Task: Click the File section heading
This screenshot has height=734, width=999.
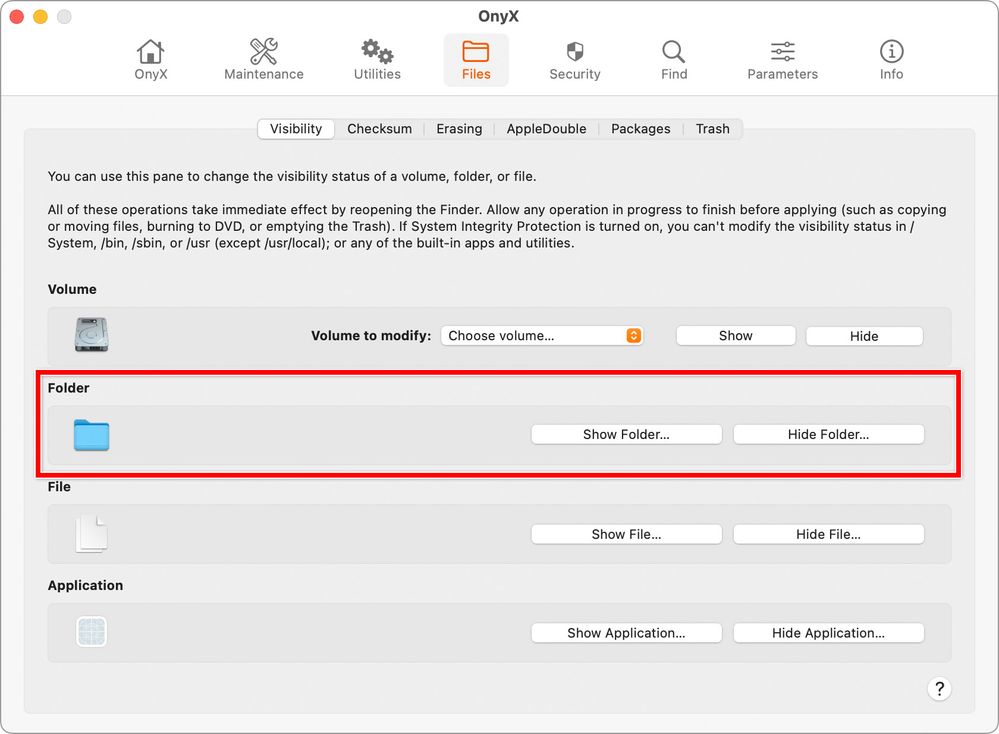Action: point(59,487)
